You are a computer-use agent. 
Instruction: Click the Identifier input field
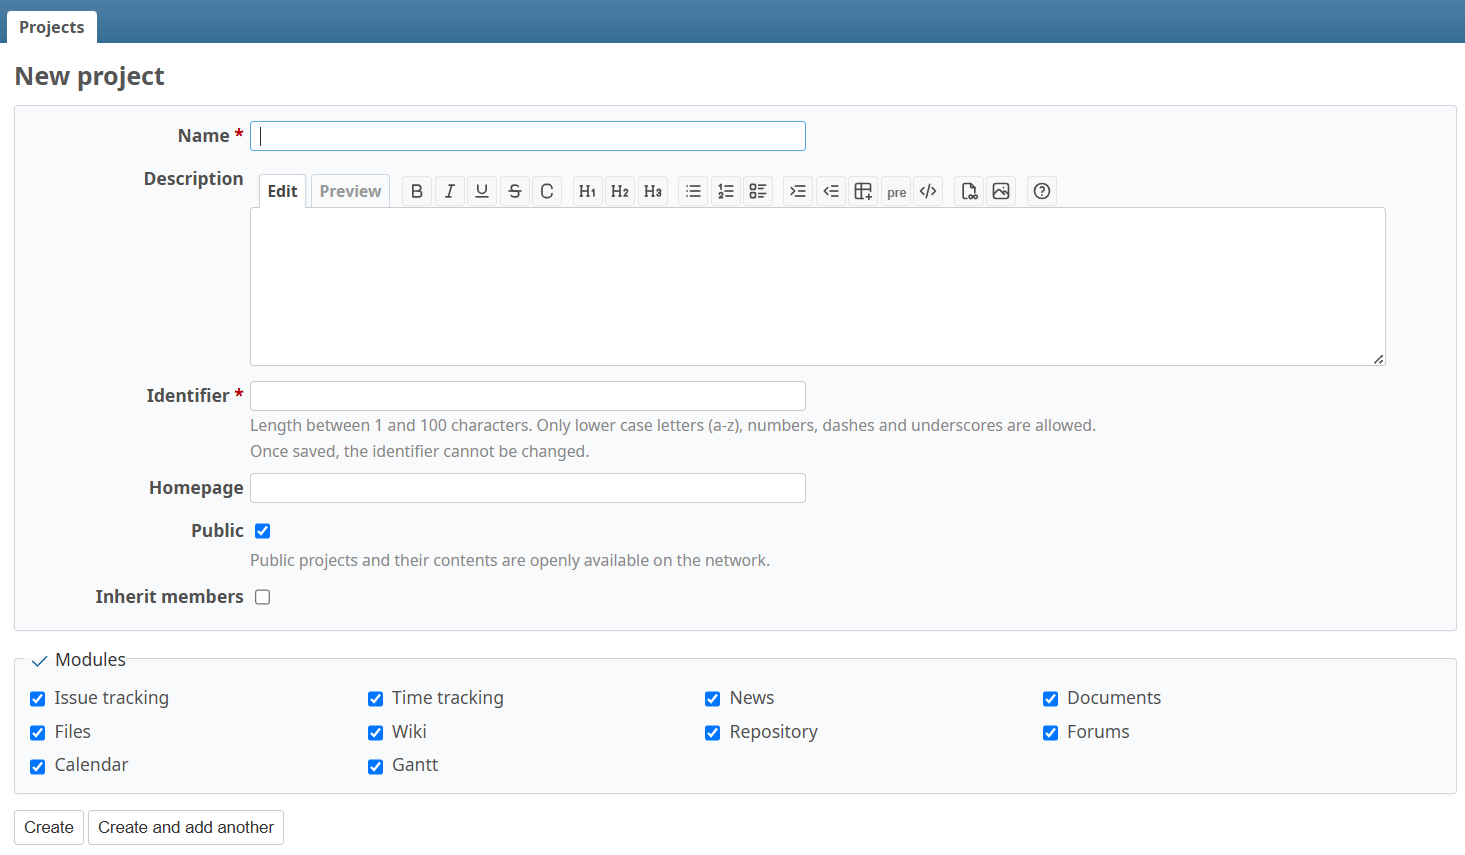coord(528,396)
